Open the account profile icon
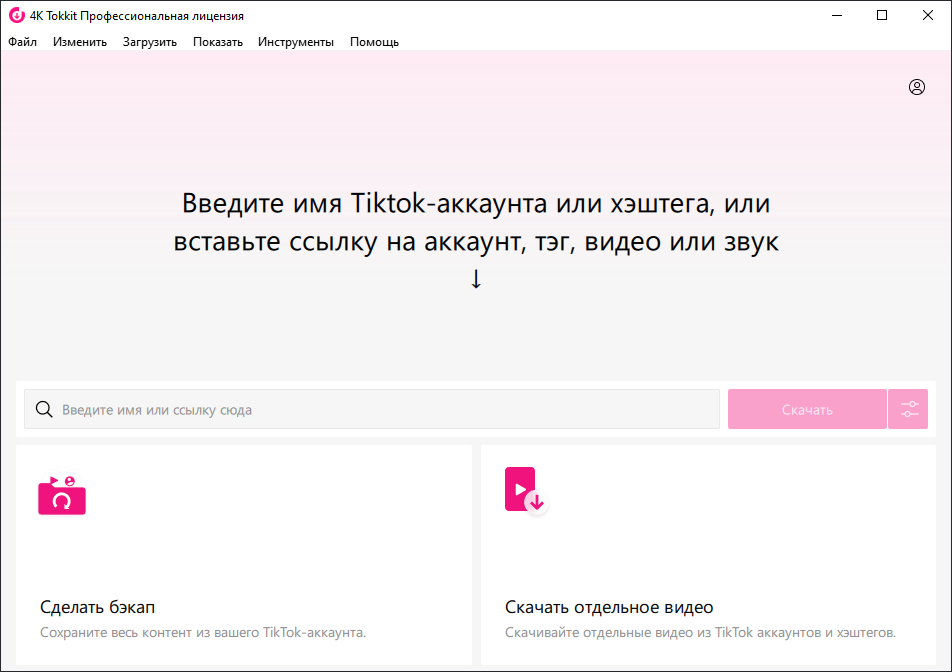Viewport: 952px width, 672px height. 916,87
